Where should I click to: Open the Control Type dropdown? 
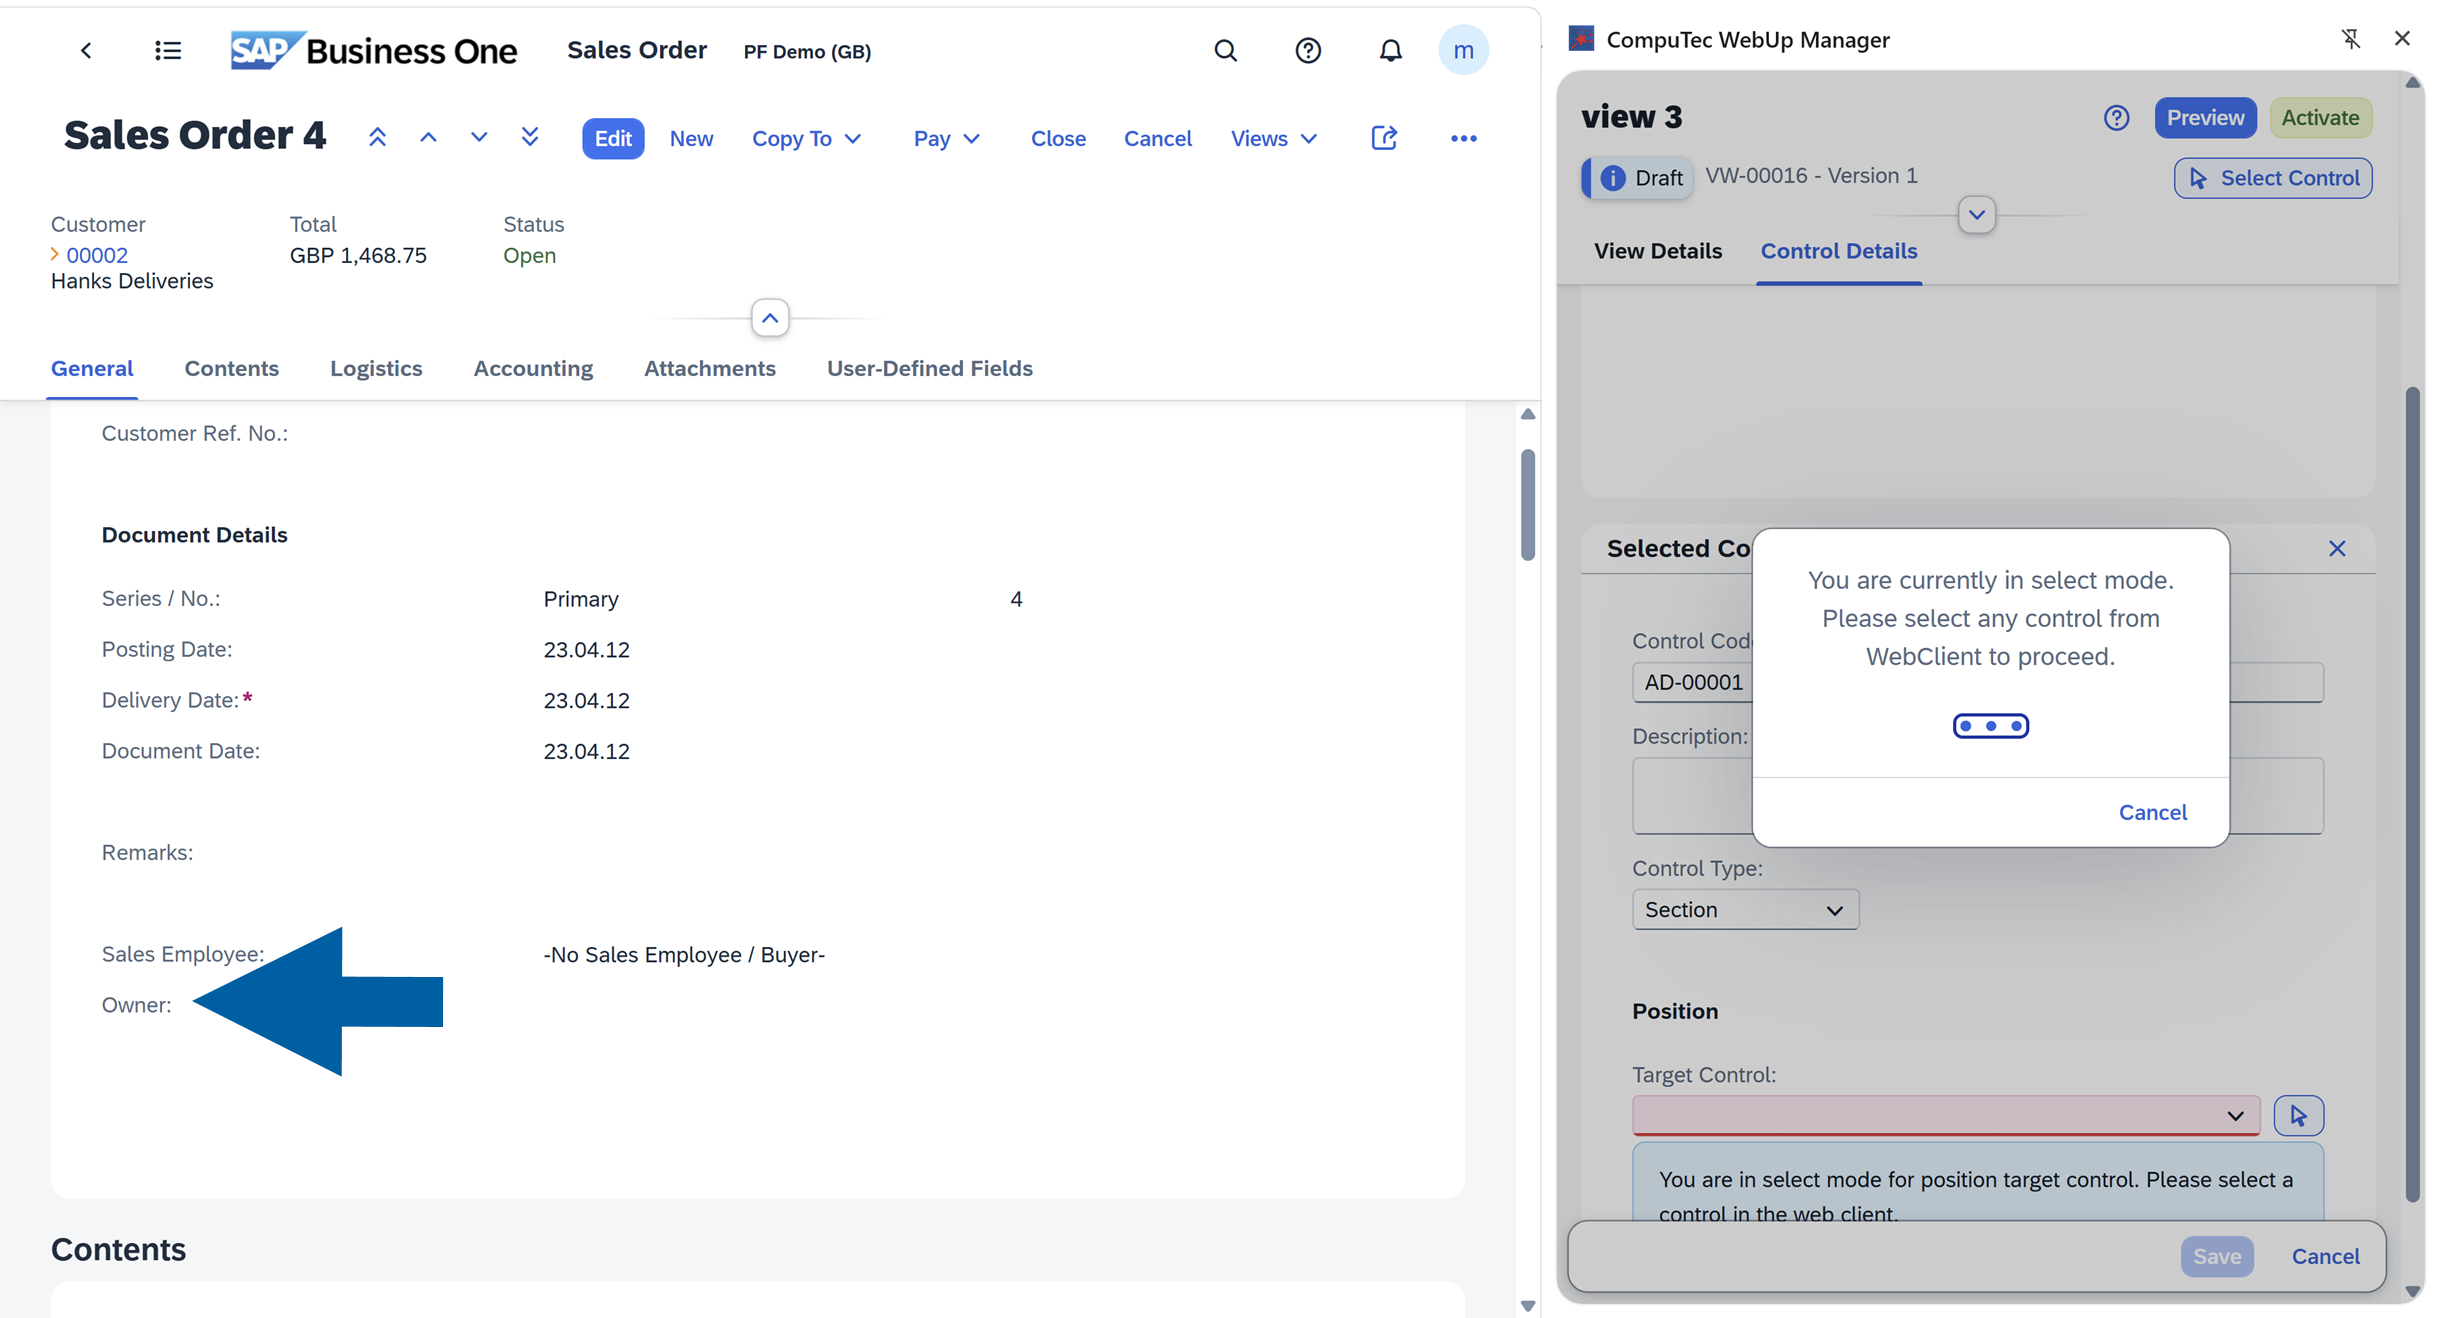click(x=1745, y=909)
